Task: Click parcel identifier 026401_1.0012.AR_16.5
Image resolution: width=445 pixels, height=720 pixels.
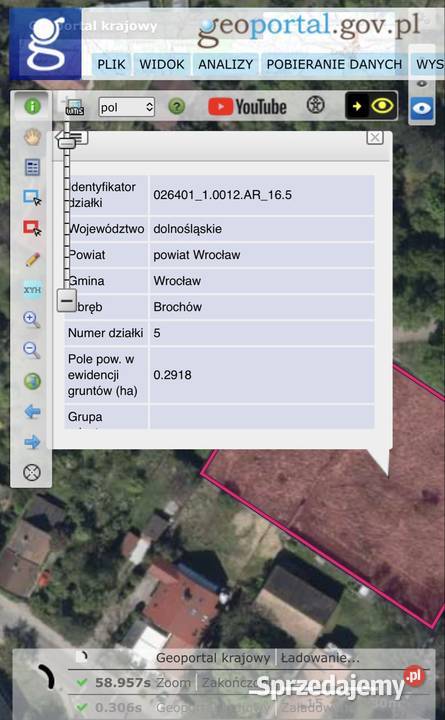Action: point(222,195)
